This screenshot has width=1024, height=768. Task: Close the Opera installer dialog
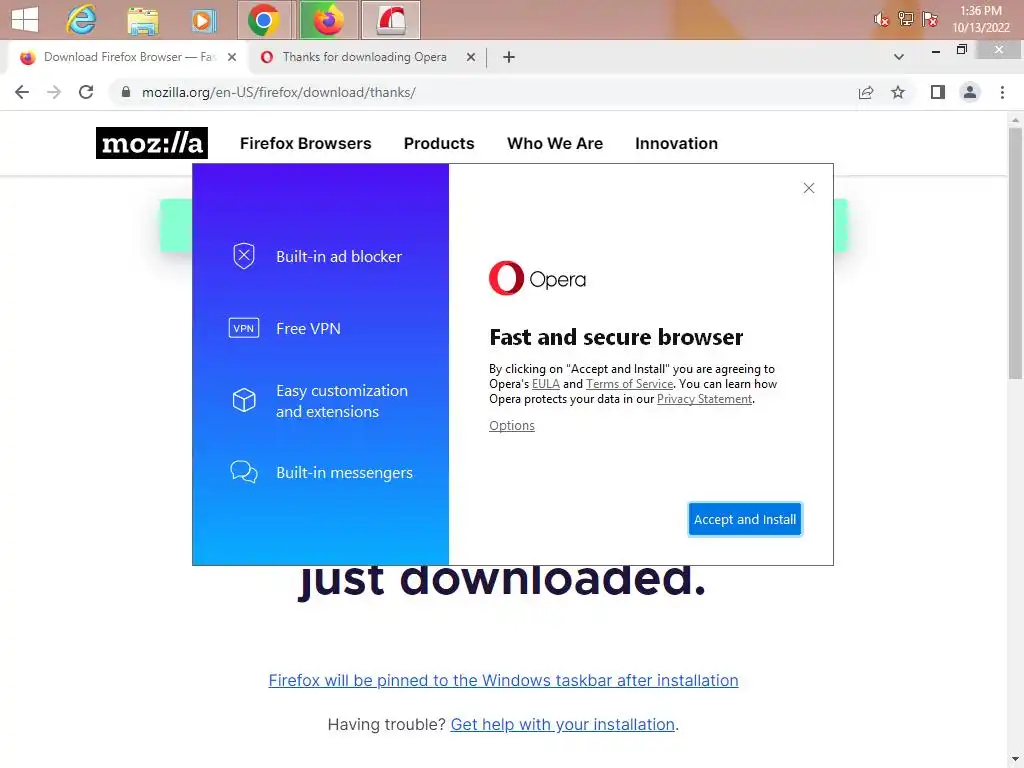click(x=808, y=188)
